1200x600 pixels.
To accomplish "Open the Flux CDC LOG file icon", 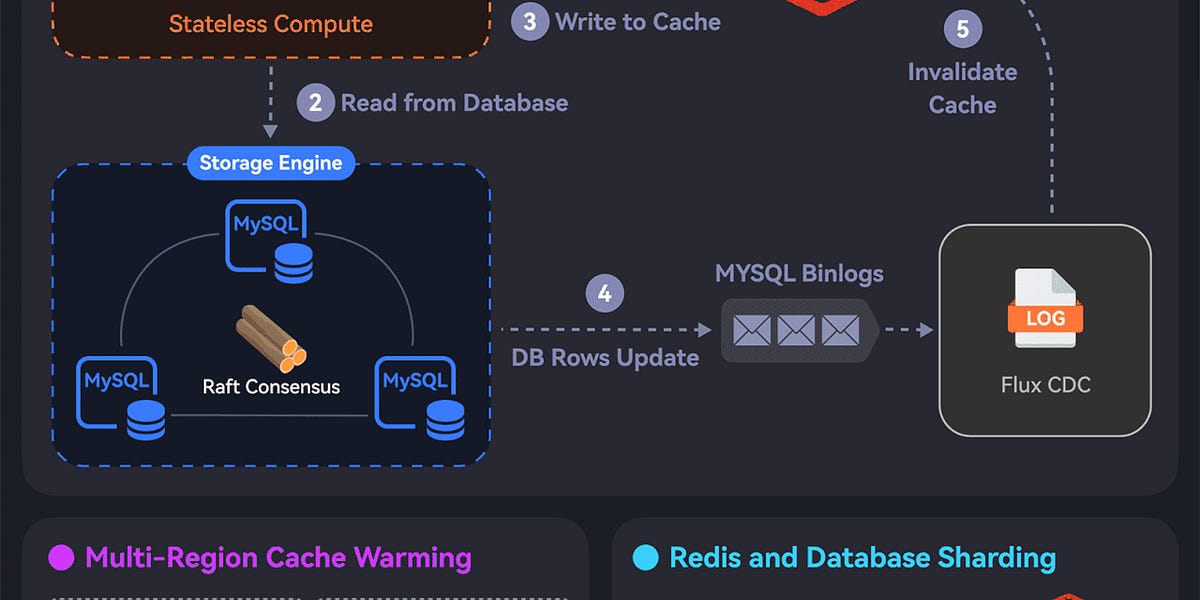I will pos(1045,310).
